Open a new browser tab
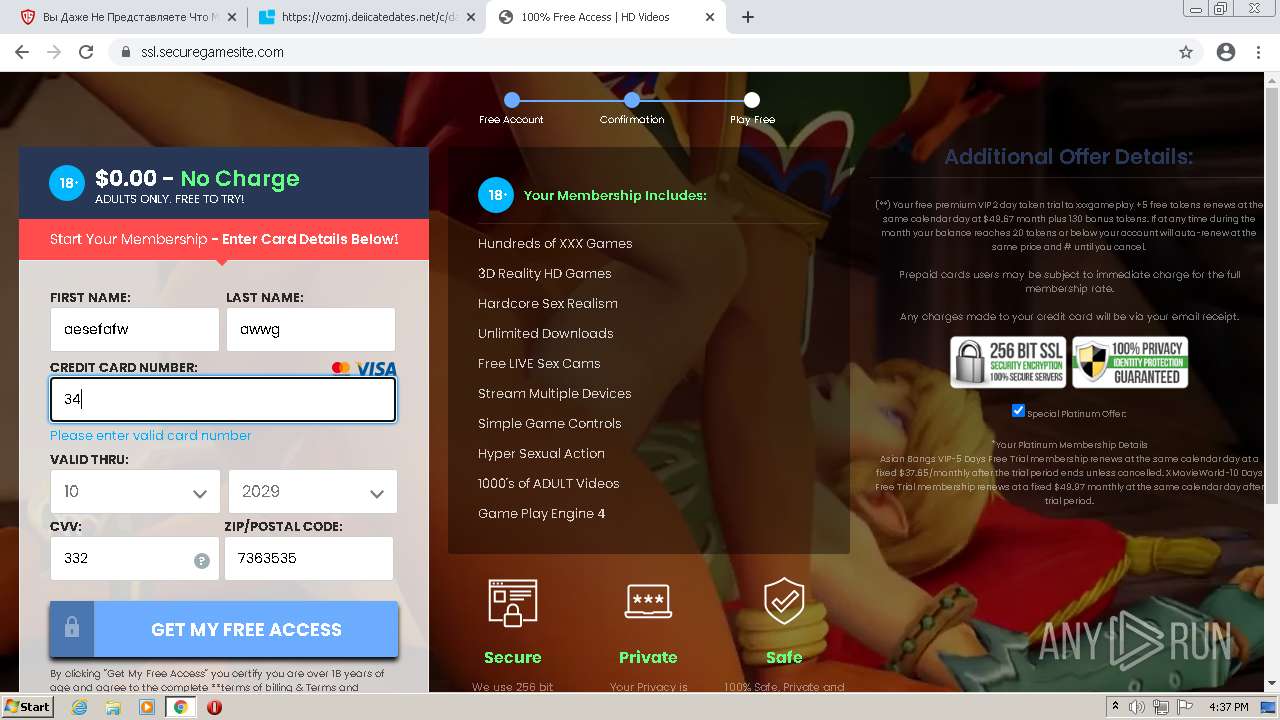The width and height of the screenshot is (1280, 720). (x=748, y=17)
